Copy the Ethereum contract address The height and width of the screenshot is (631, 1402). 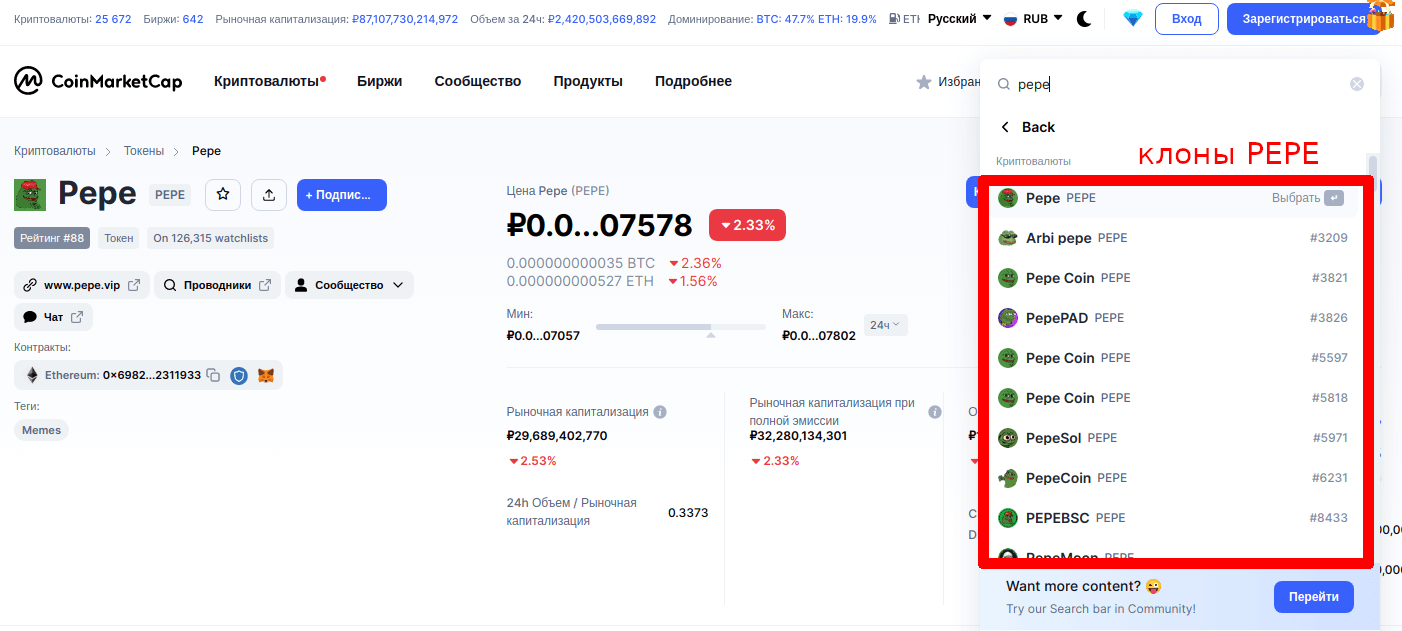(x=213, y=375)
